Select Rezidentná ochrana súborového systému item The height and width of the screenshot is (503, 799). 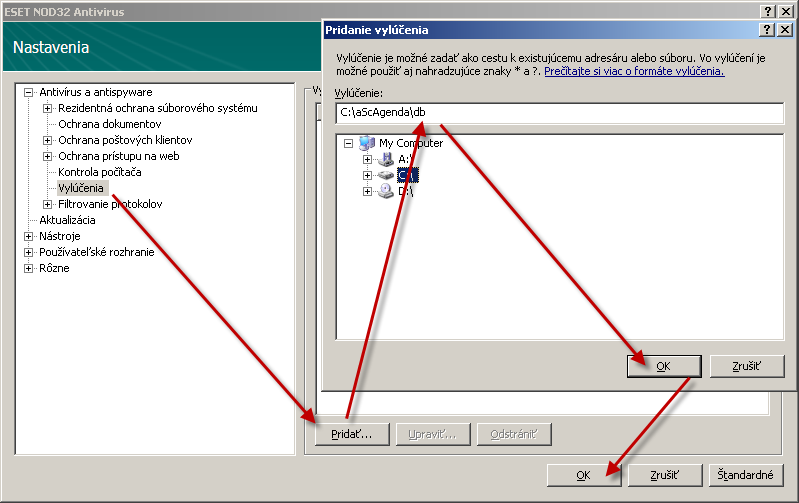click(x=158, y=108)
